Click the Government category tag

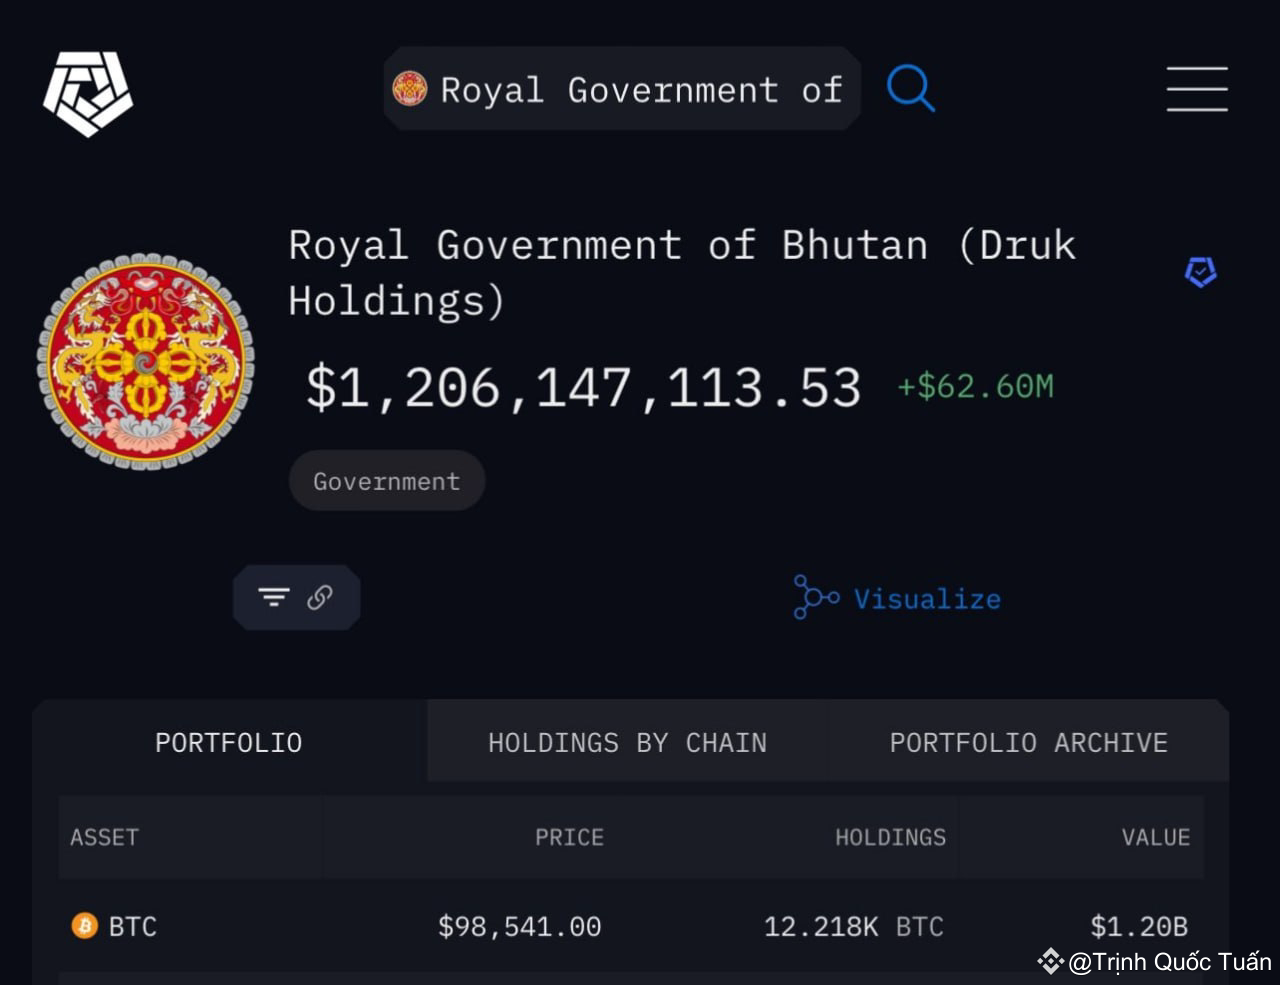[x=386, y=480]
